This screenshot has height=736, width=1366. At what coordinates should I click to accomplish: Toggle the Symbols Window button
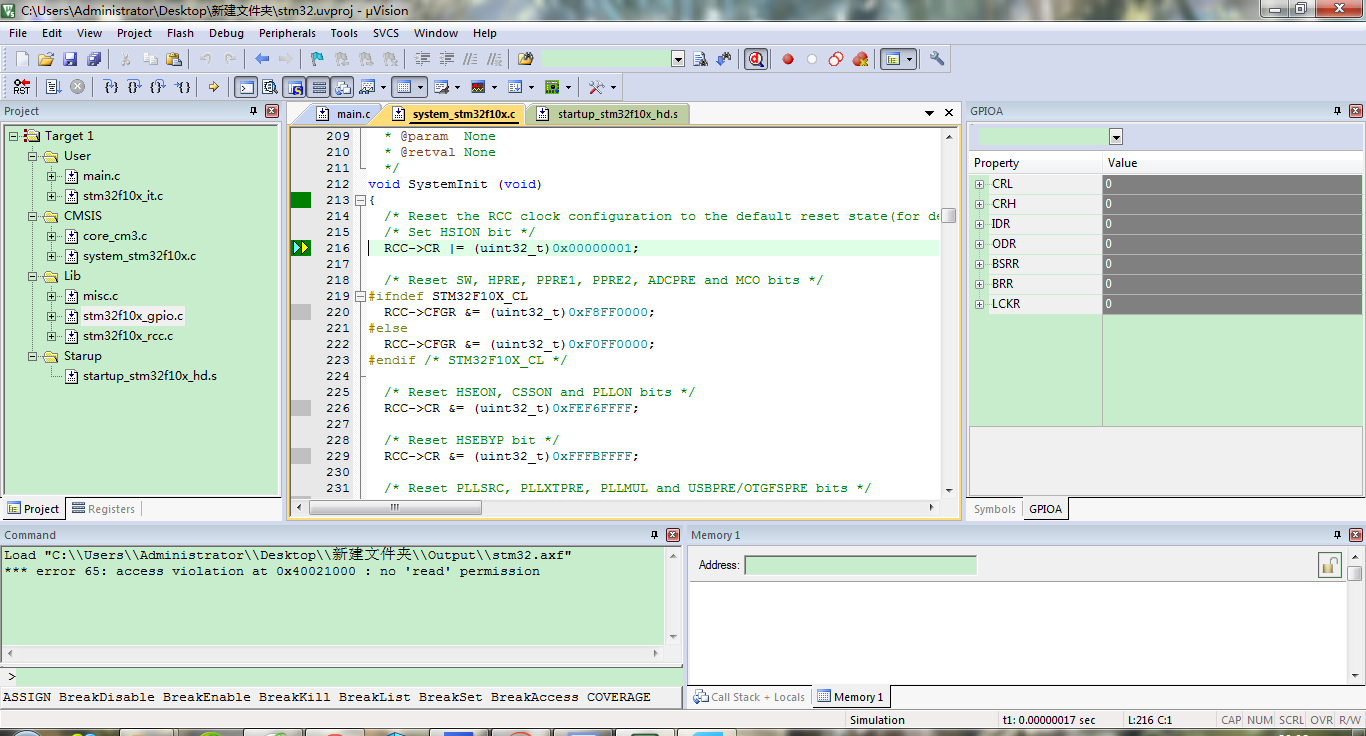click(x=294, y=87)
